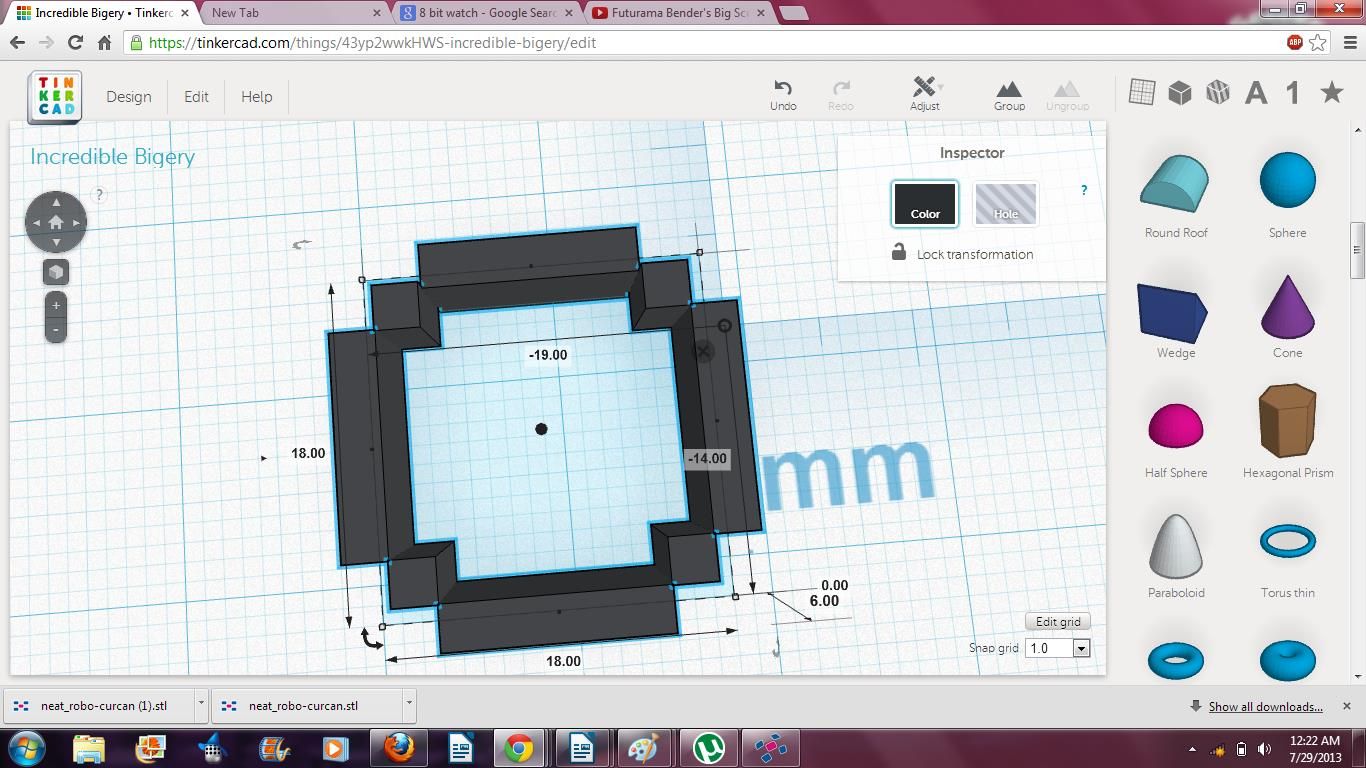Screen dimensions: 1366x768
Task: Click the Show all downloads link
Action: click(1264, 706)
